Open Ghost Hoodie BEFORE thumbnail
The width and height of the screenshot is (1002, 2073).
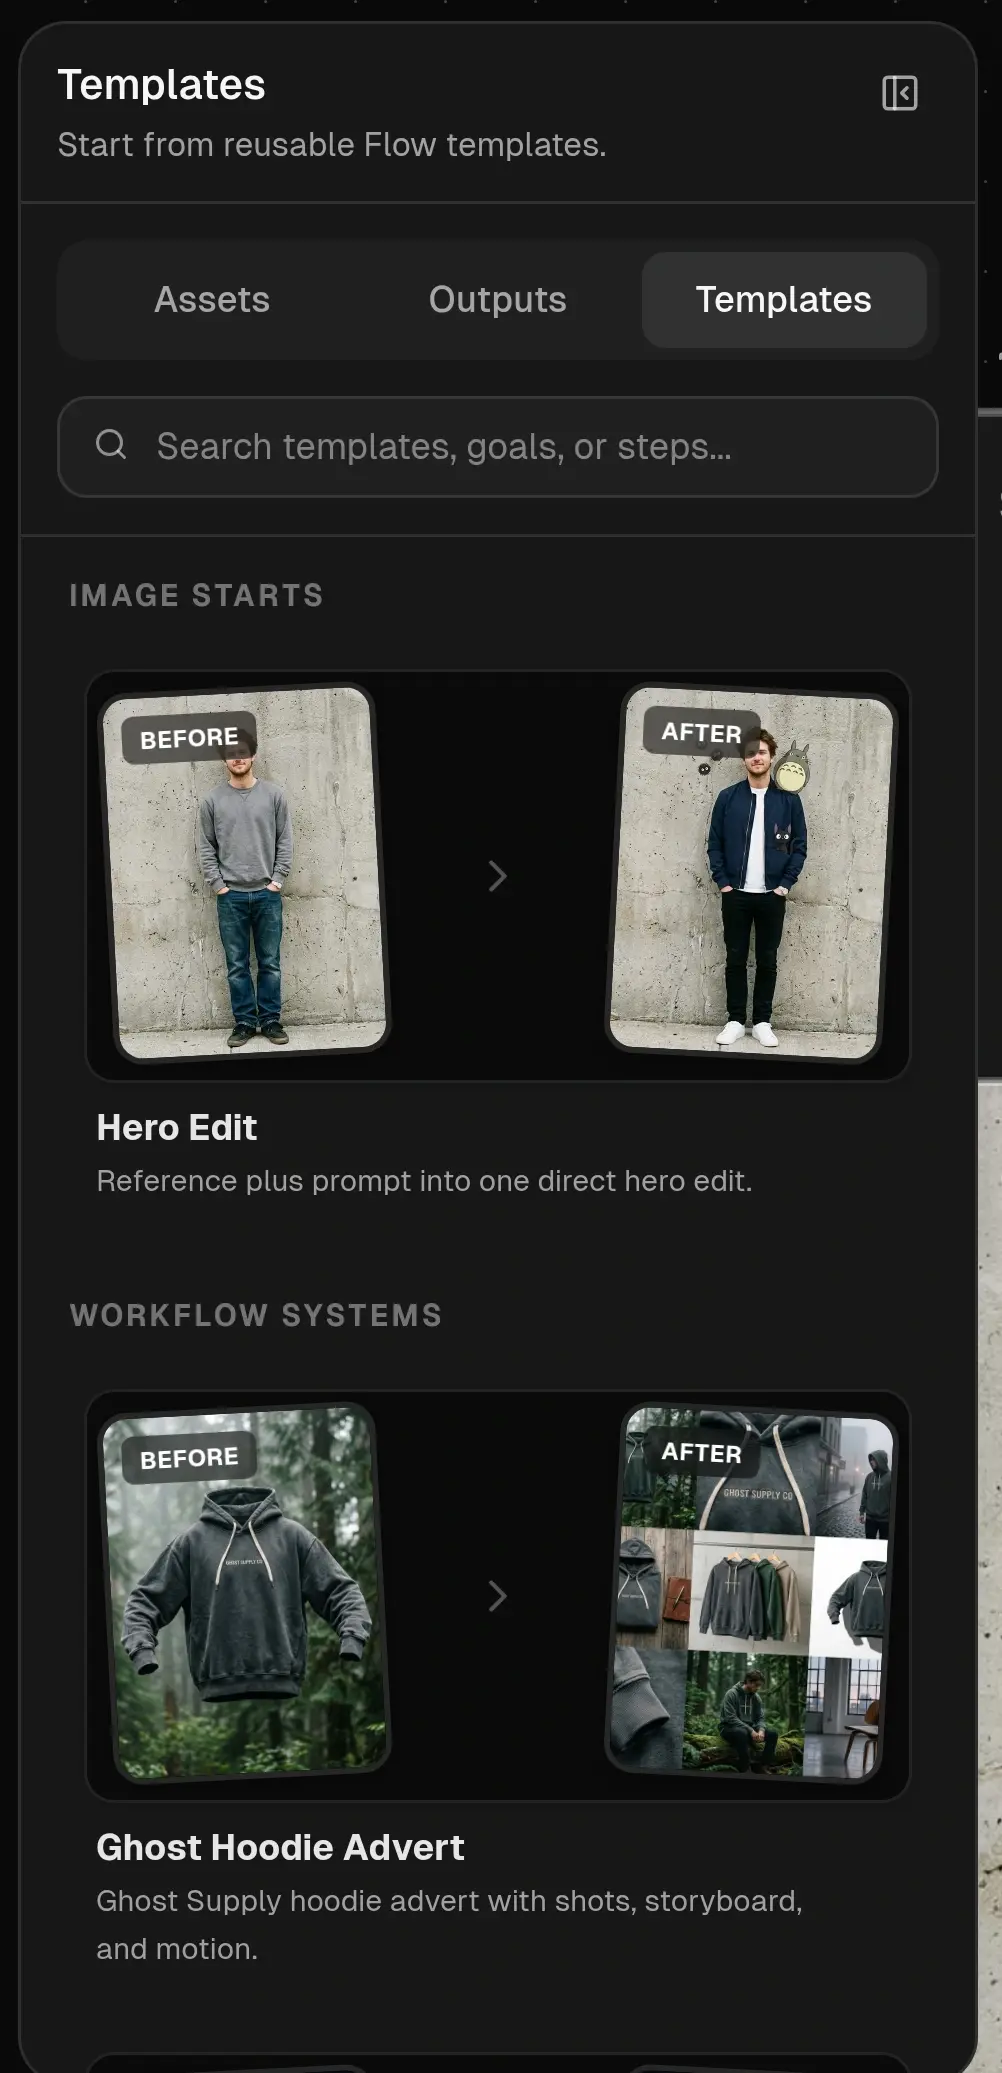(x=245, y=1593)
